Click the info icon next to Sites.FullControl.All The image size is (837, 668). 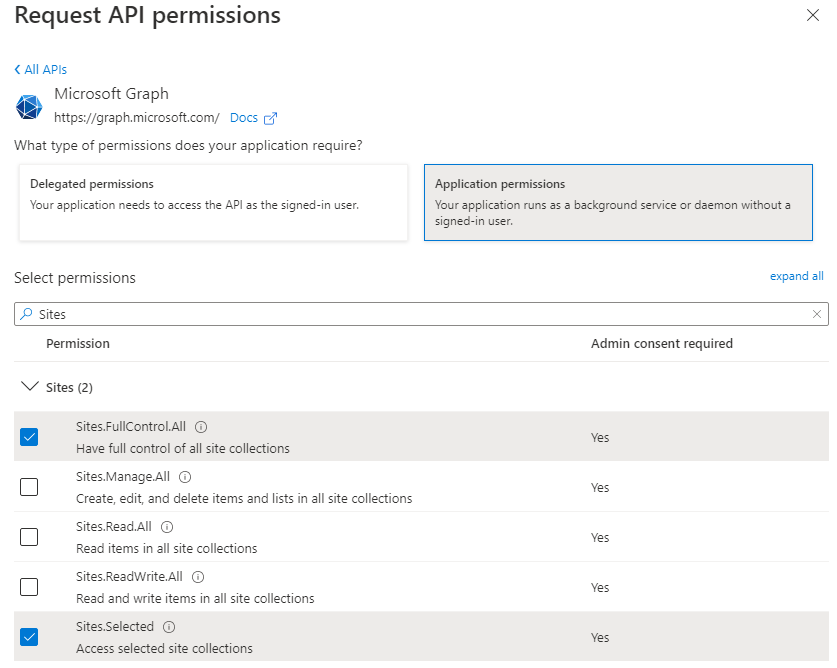tap(202, 427)
